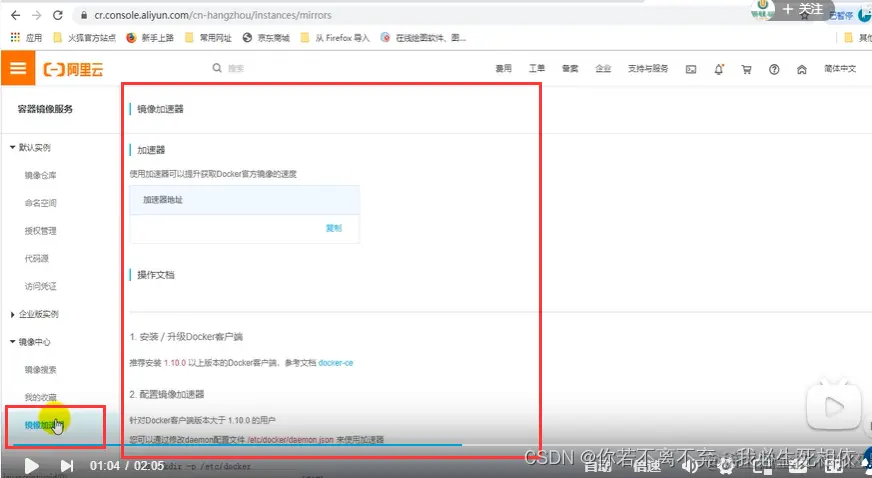The image size is (872, 478).
Task: Open the shopping cart icon
Action: (746, 69)
